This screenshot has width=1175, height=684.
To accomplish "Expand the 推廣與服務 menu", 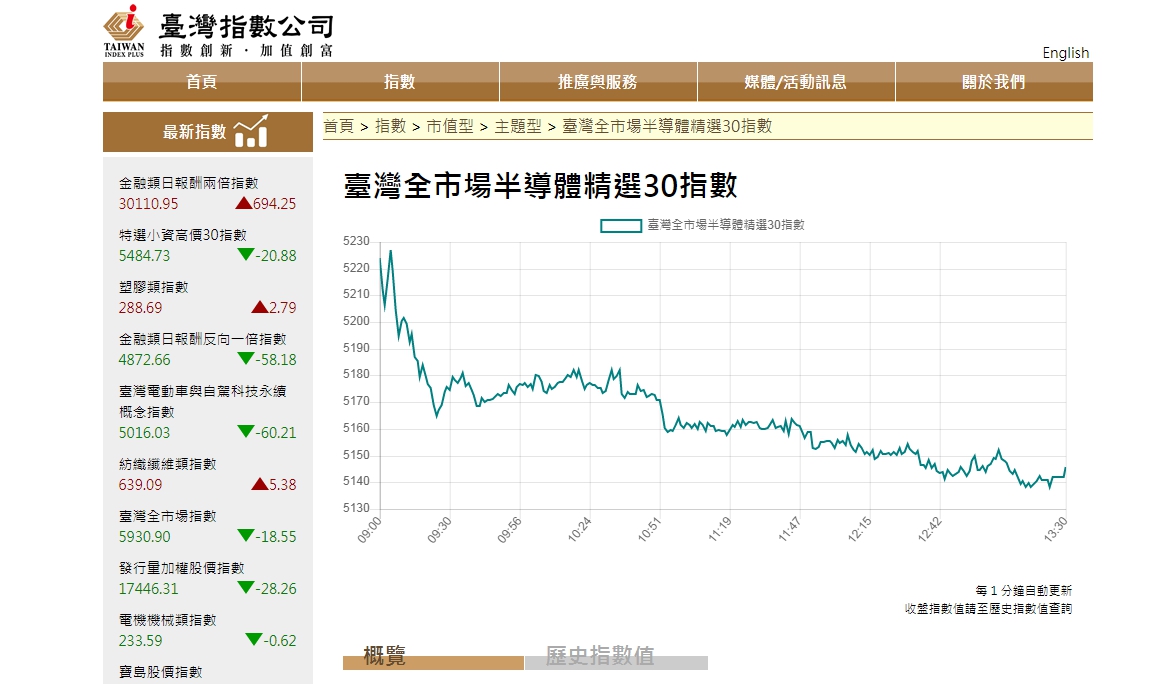I will point(597,82).
